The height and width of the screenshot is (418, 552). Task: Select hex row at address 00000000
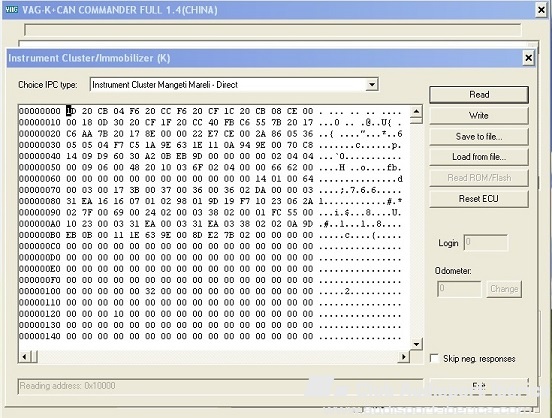210,111
